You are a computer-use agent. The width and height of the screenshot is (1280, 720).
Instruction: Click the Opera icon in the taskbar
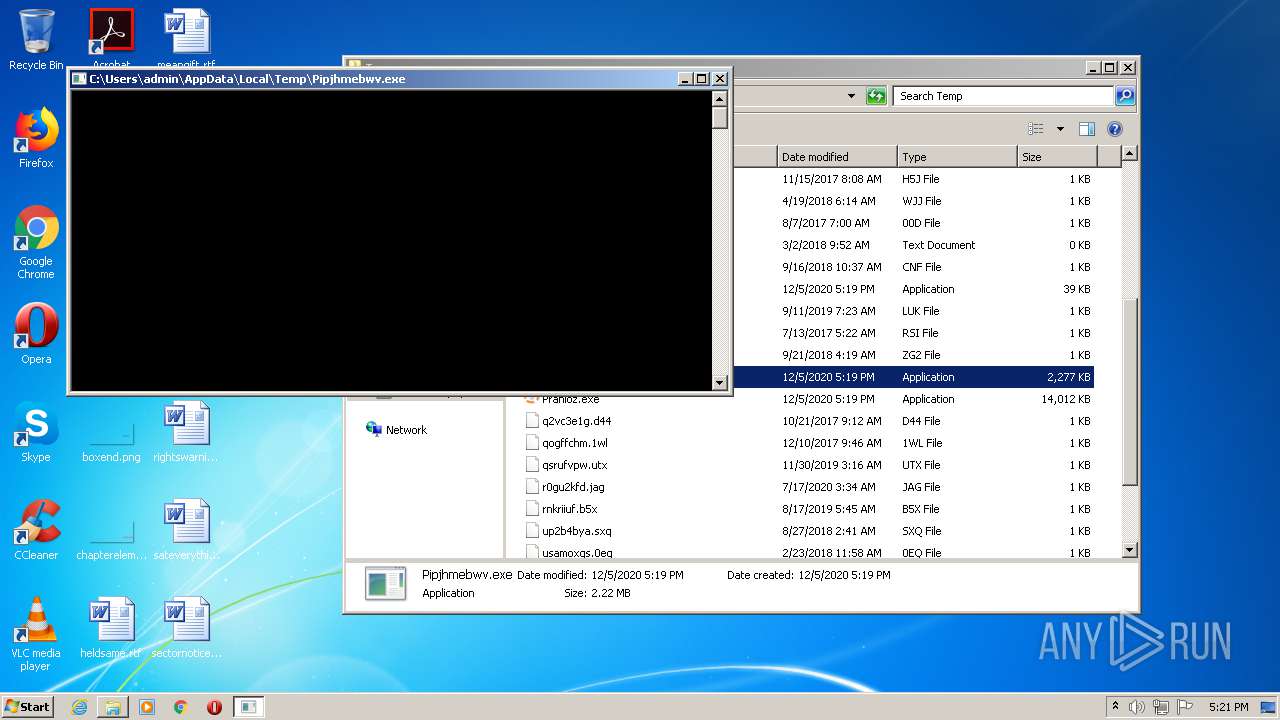[214, 707]
